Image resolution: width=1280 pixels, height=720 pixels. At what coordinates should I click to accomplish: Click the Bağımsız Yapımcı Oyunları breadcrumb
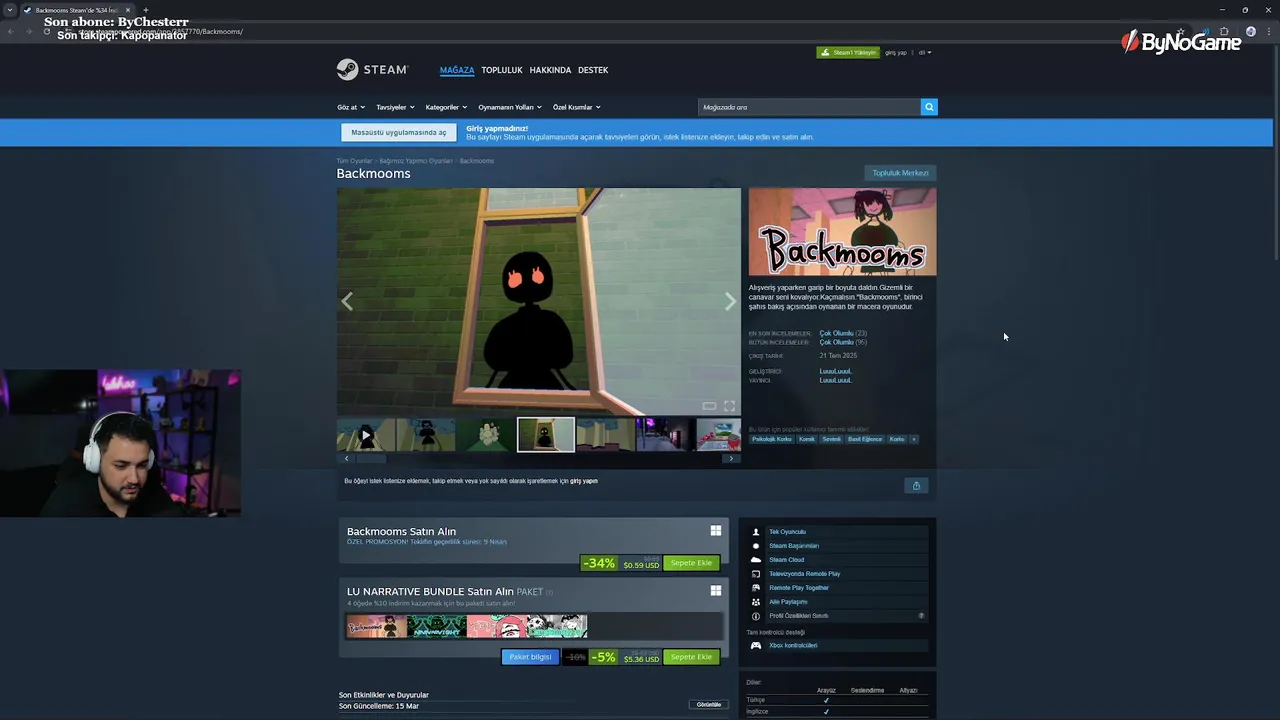coord(416,161)
